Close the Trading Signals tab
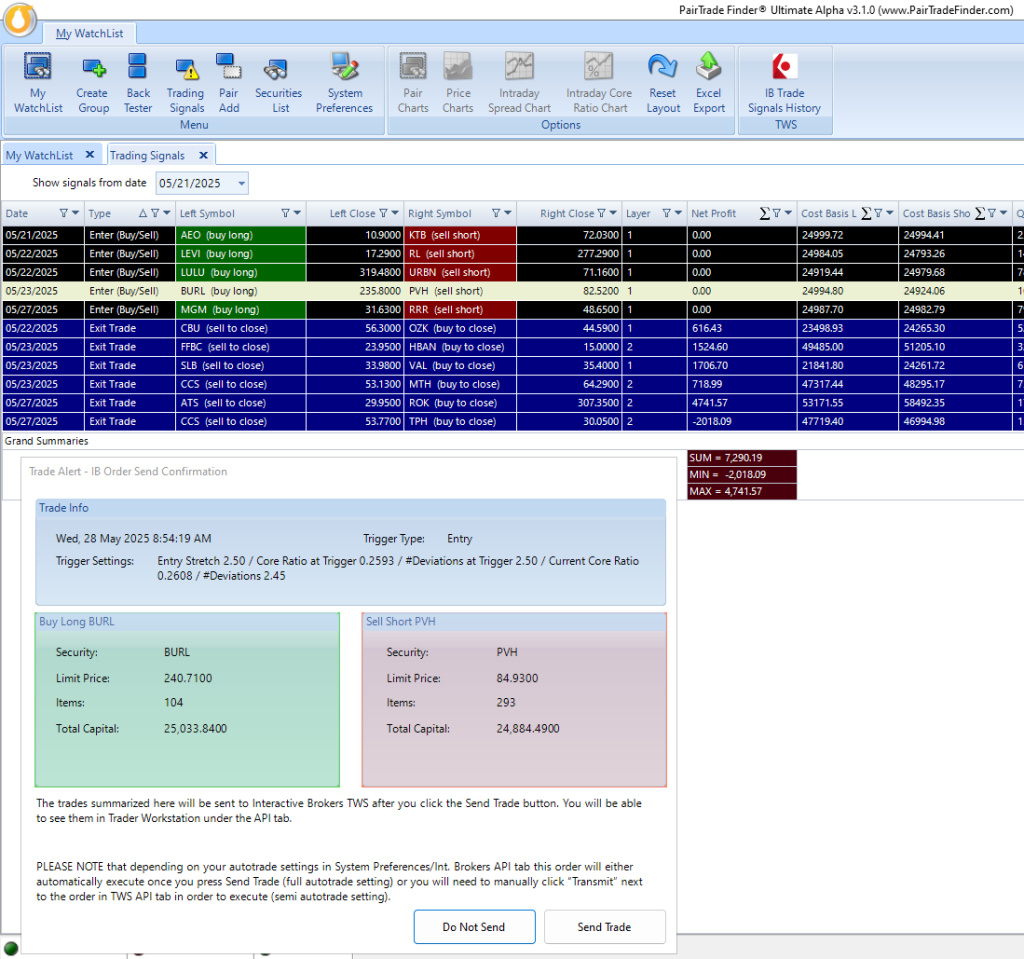Viewport: 1024px width, 959px height. [x=203, y=155]
